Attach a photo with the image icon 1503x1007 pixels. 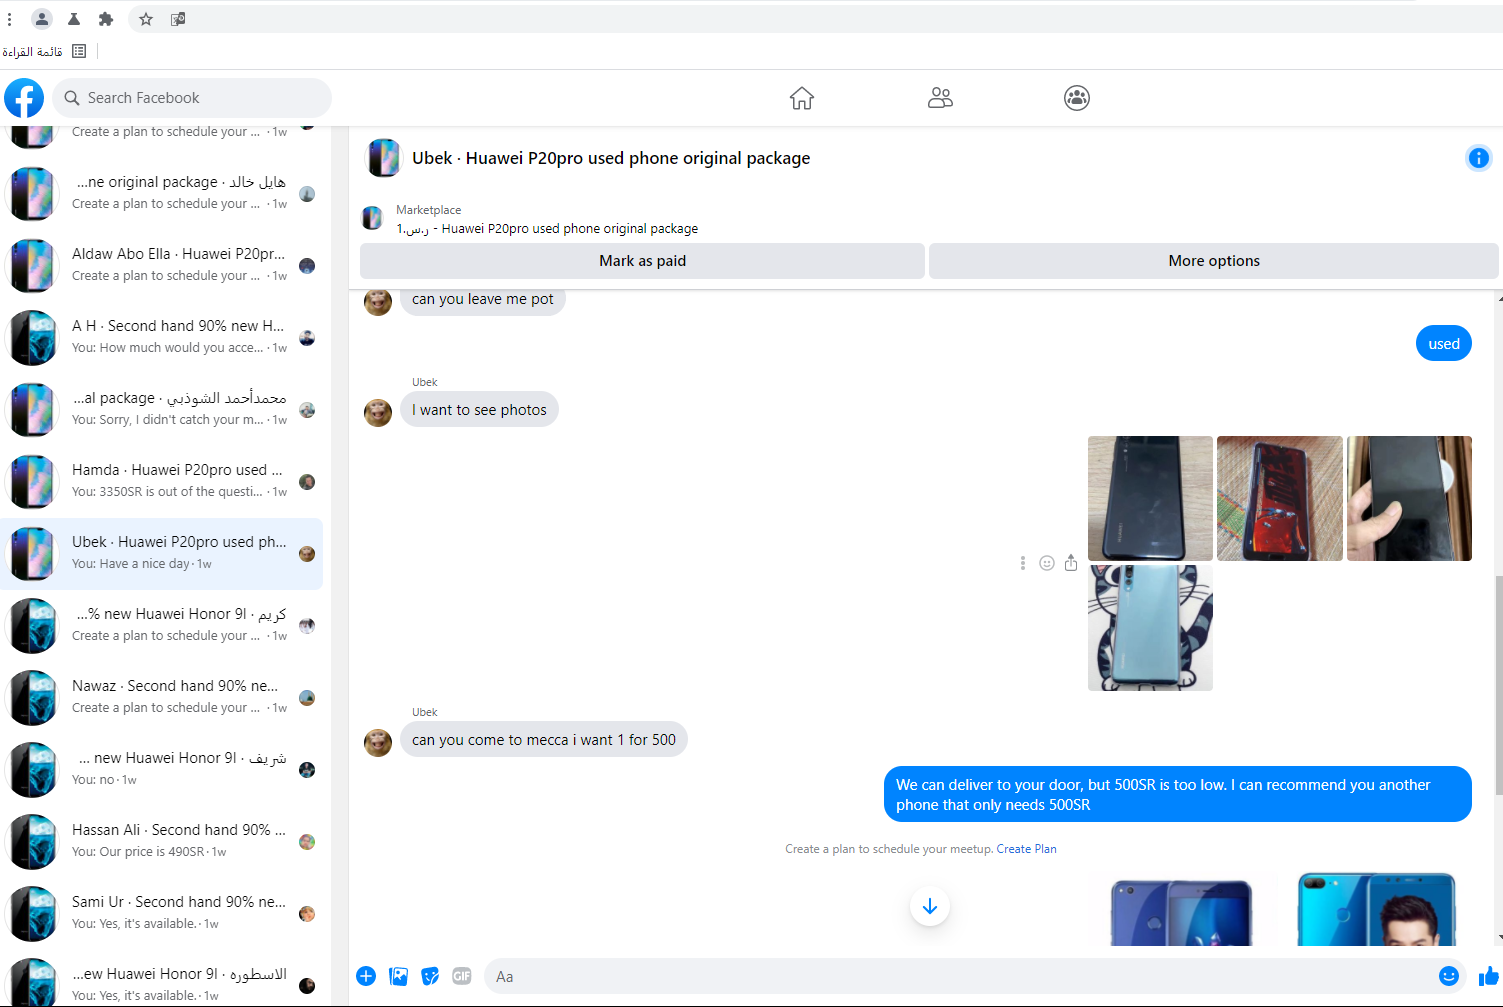coord(398,976)
